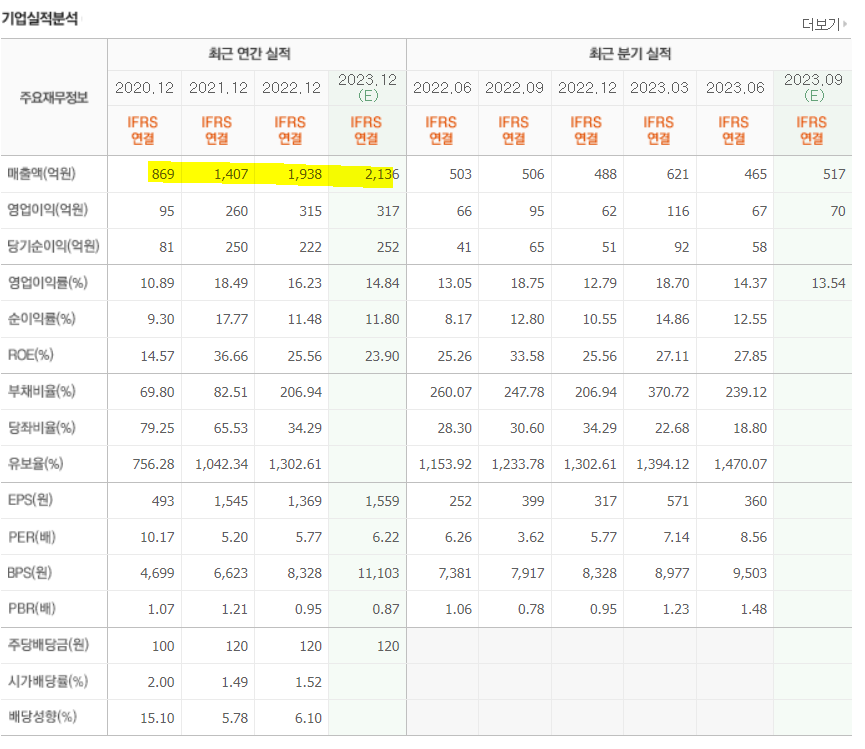865x749 pixels.
Task: Click IFRS 연결 under the 2023.09 (E) column
Action: (812, 130)
